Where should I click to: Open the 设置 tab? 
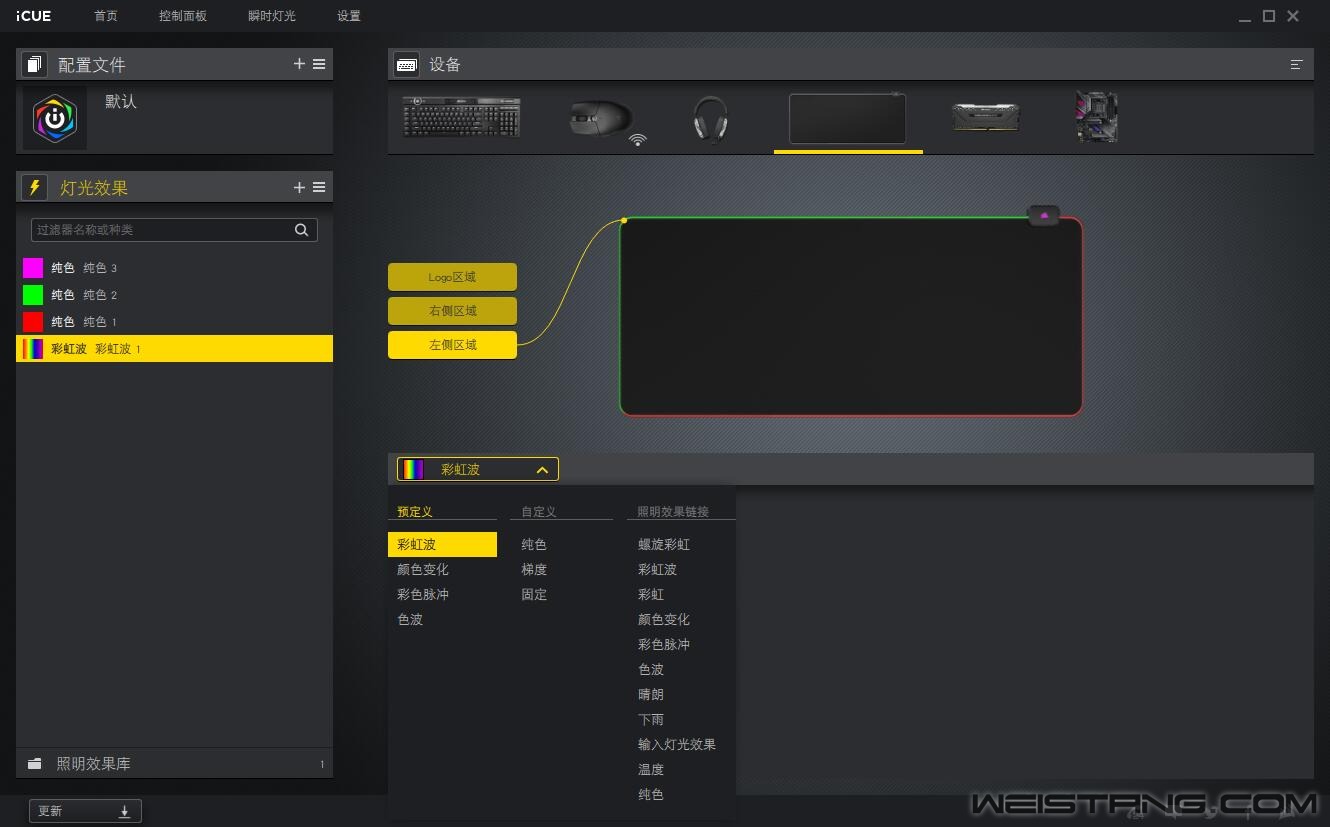[349, 16]
